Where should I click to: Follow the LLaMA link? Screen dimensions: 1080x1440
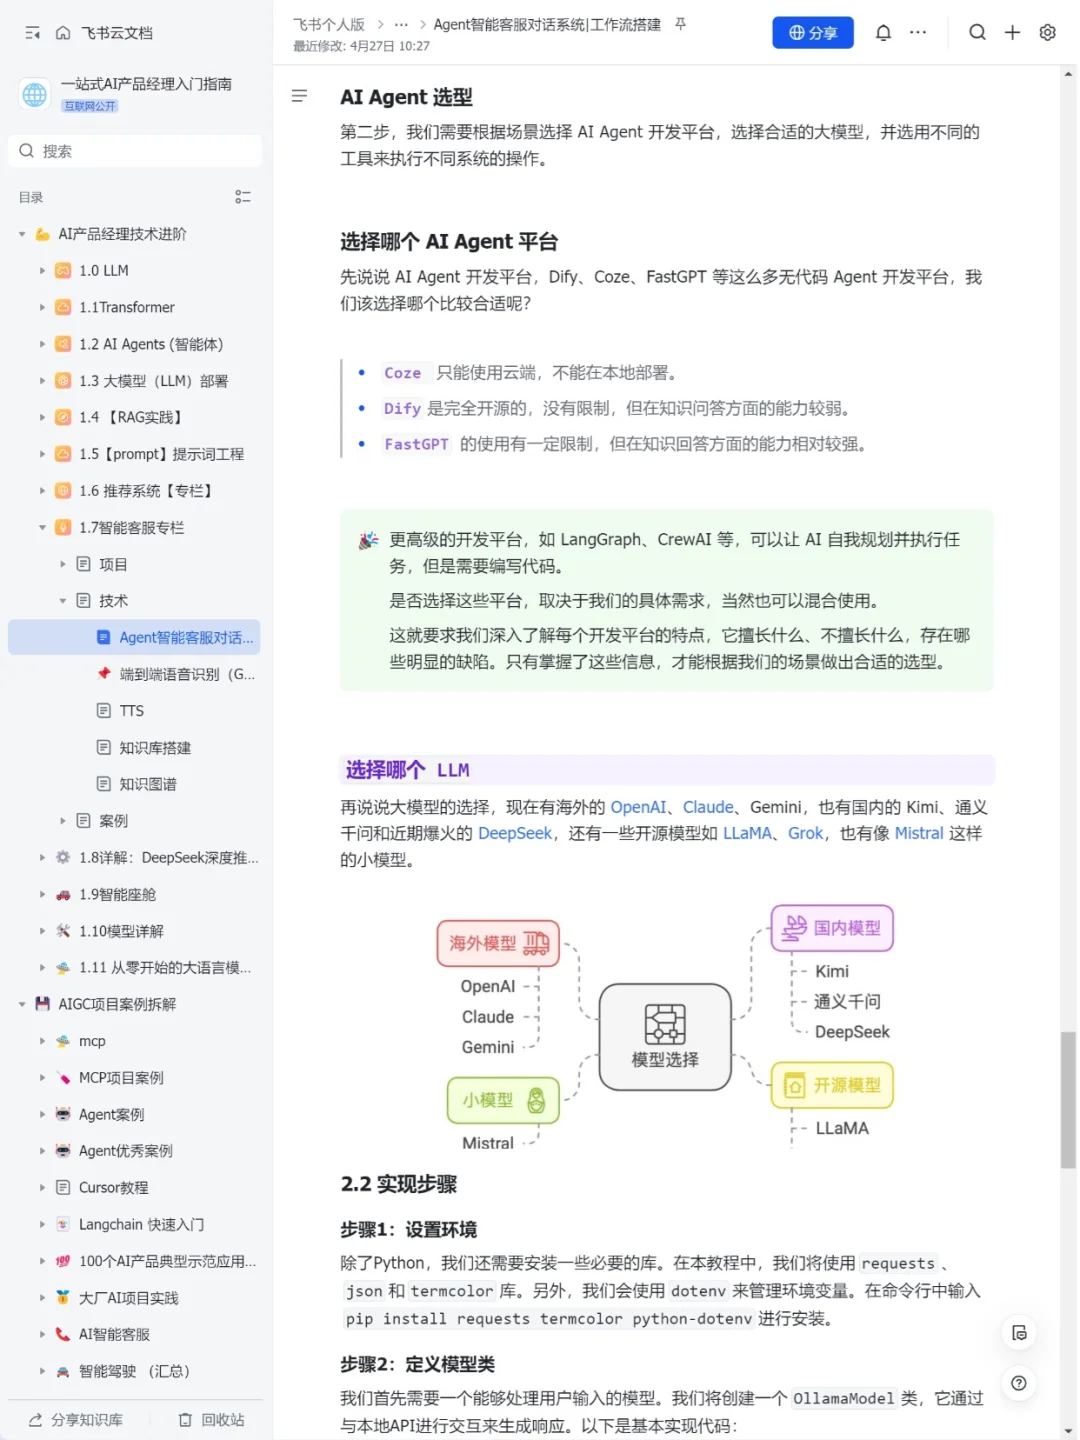click(747, 833)
